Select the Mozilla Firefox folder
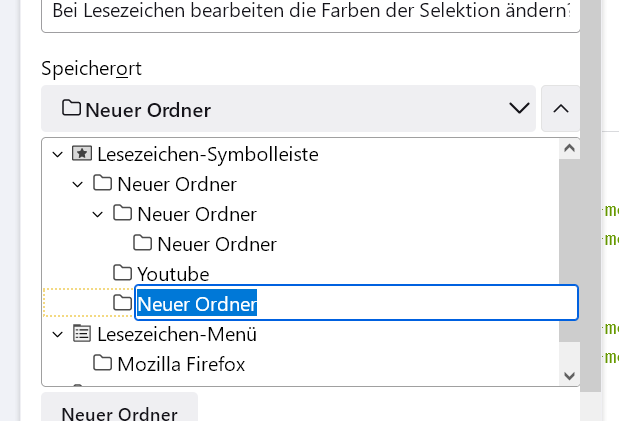 click(180, 363)
